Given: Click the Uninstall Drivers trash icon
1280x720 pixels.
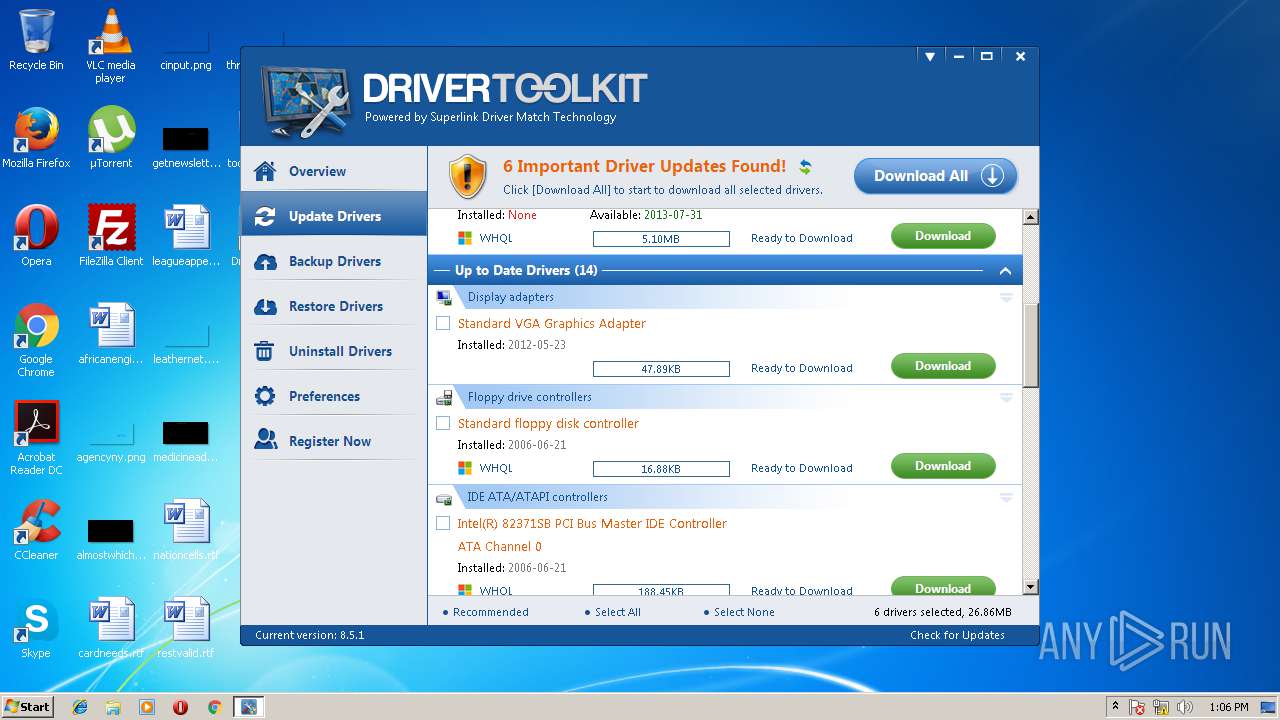Looking at the screenshot, I should click(265, 351).
